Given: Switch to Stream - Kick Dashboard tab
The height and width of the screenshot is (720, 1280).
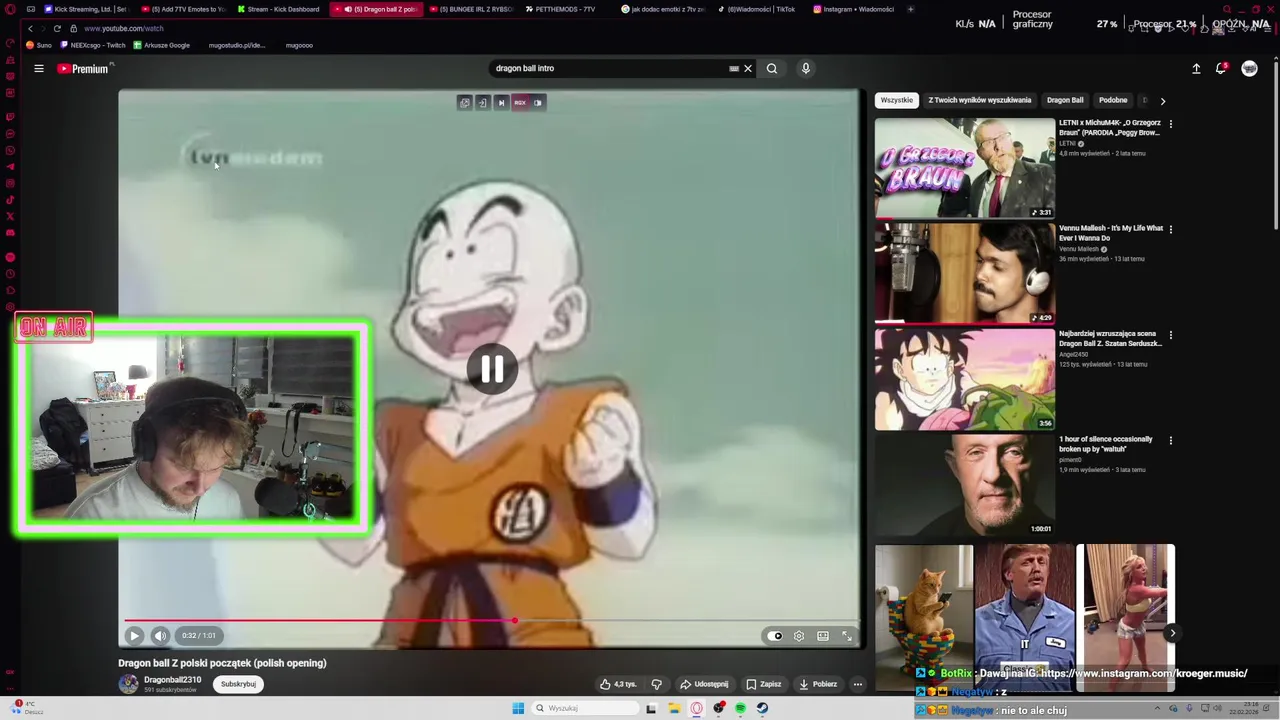Looking at the screenshot, I should click(279, 9).
